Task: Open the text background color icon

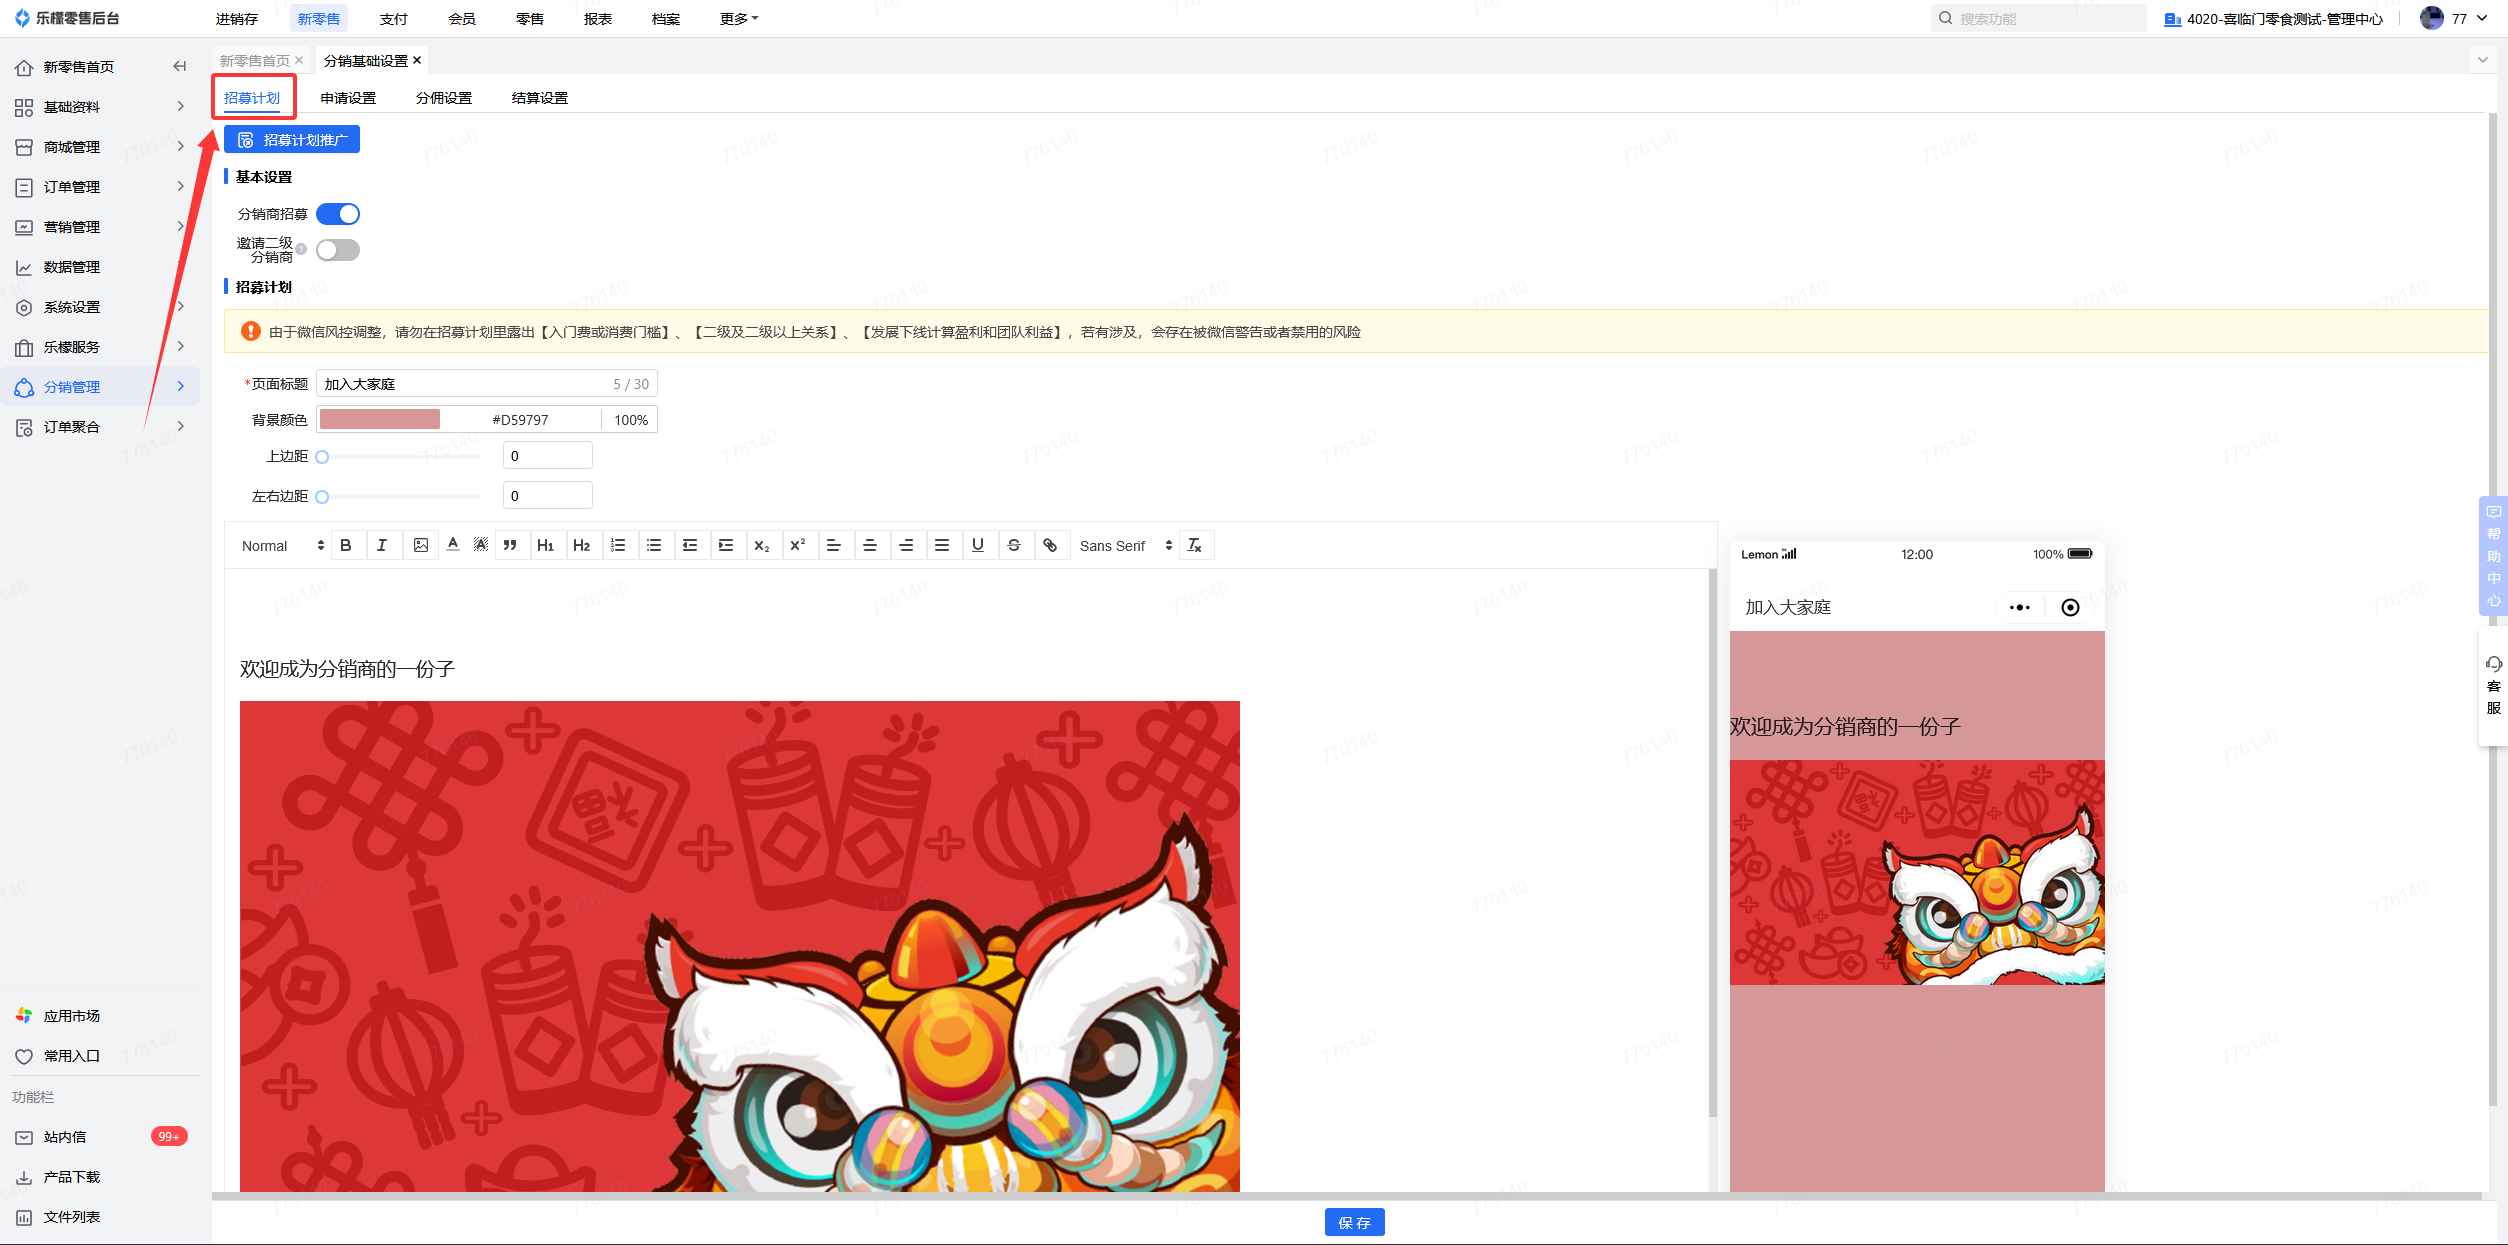Action: pyautogui.click(x=481, y=545)
